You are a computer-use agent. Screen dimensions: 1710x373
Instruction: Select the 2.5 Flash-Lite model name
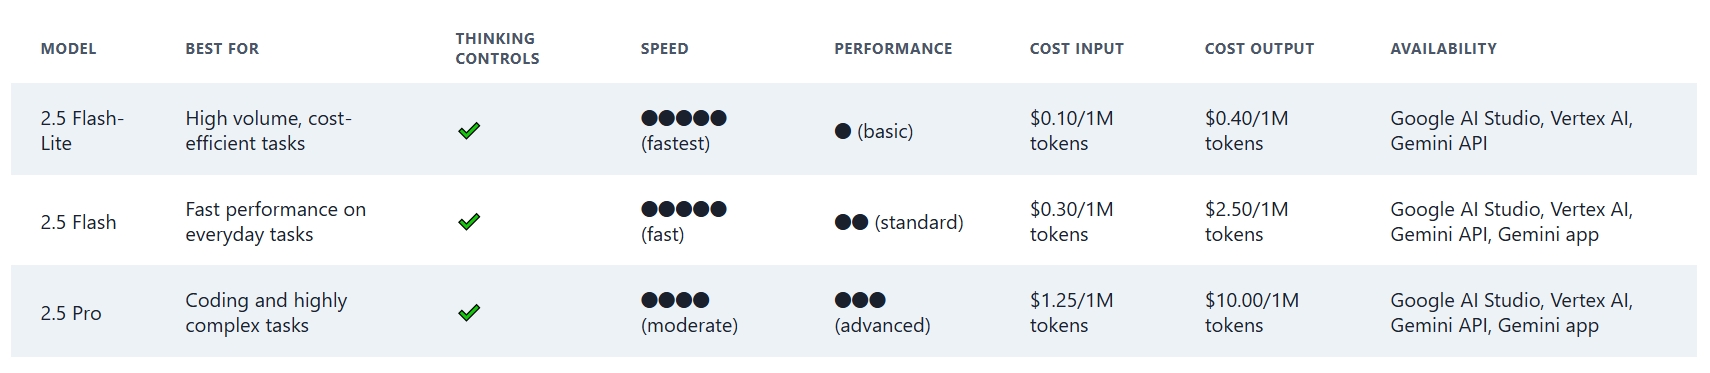pos(82,130)
